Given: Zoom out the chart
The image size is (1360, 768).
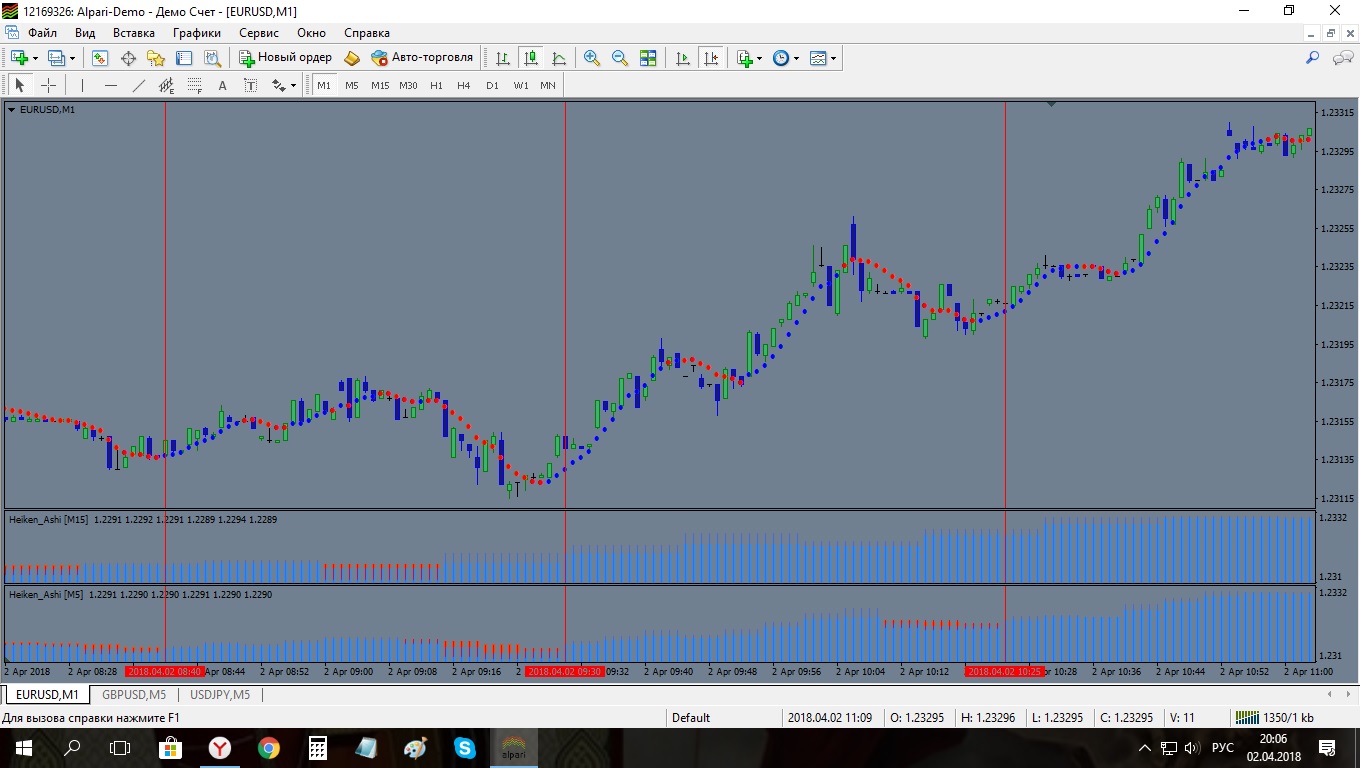Looking at the screenshot, I should [620, 58].
